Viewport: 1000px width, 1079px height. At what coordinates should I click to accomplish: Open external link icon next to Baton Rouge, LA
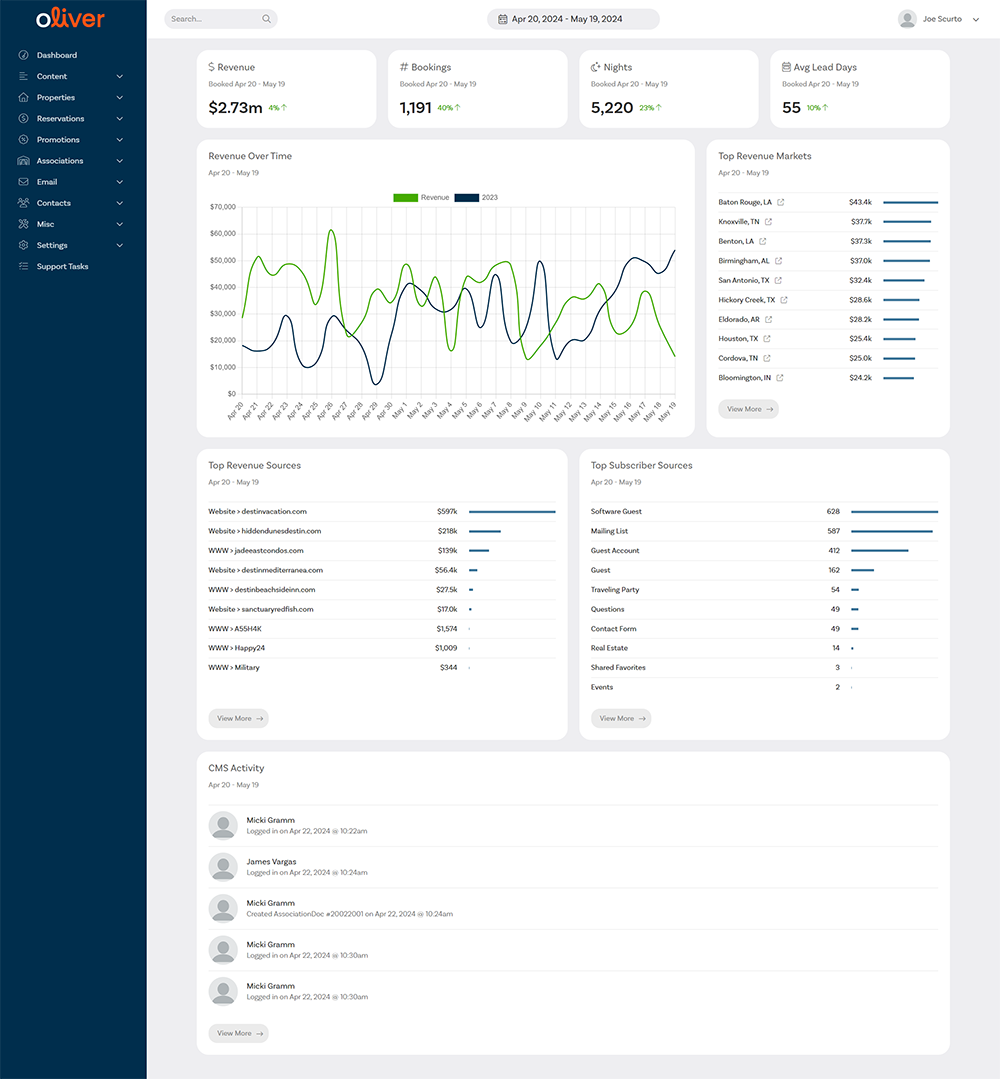[x=781, y=202]
